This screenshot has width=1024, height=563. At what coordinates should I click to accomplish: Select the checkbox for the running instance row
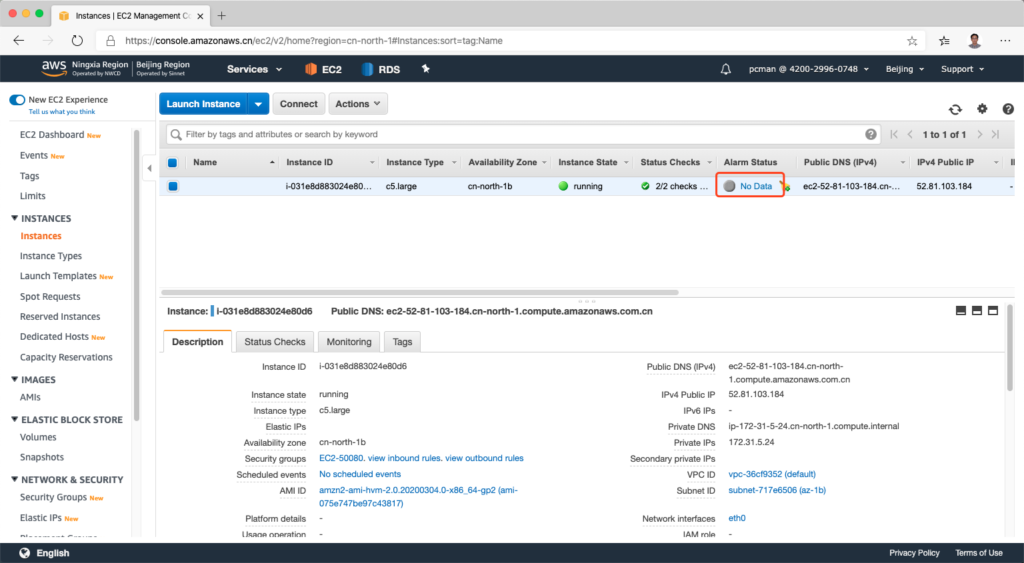(x=173, y=186)
